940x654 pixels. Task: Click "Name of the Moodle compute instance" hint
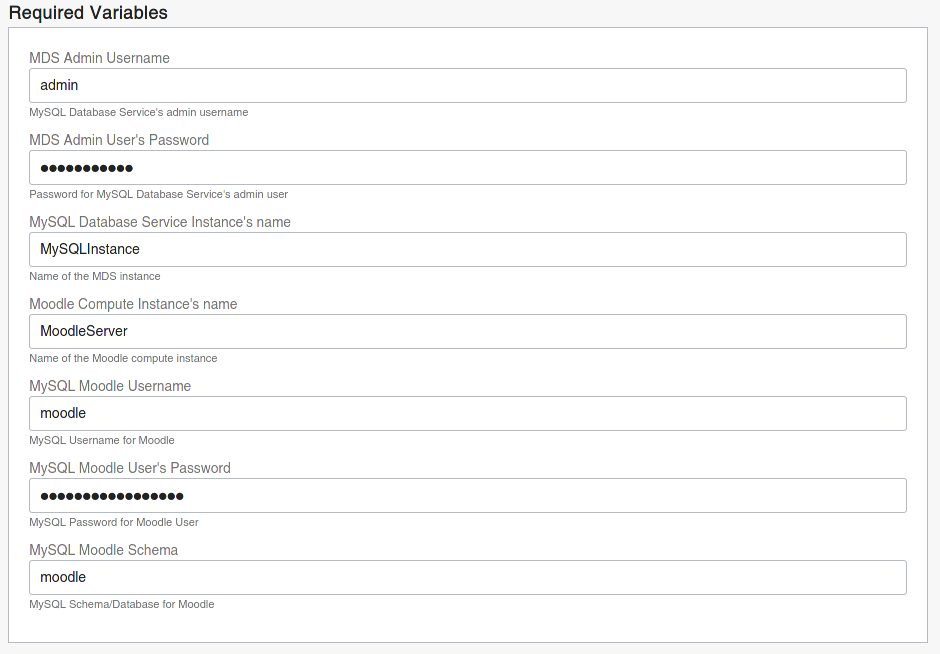coord(123,358)
